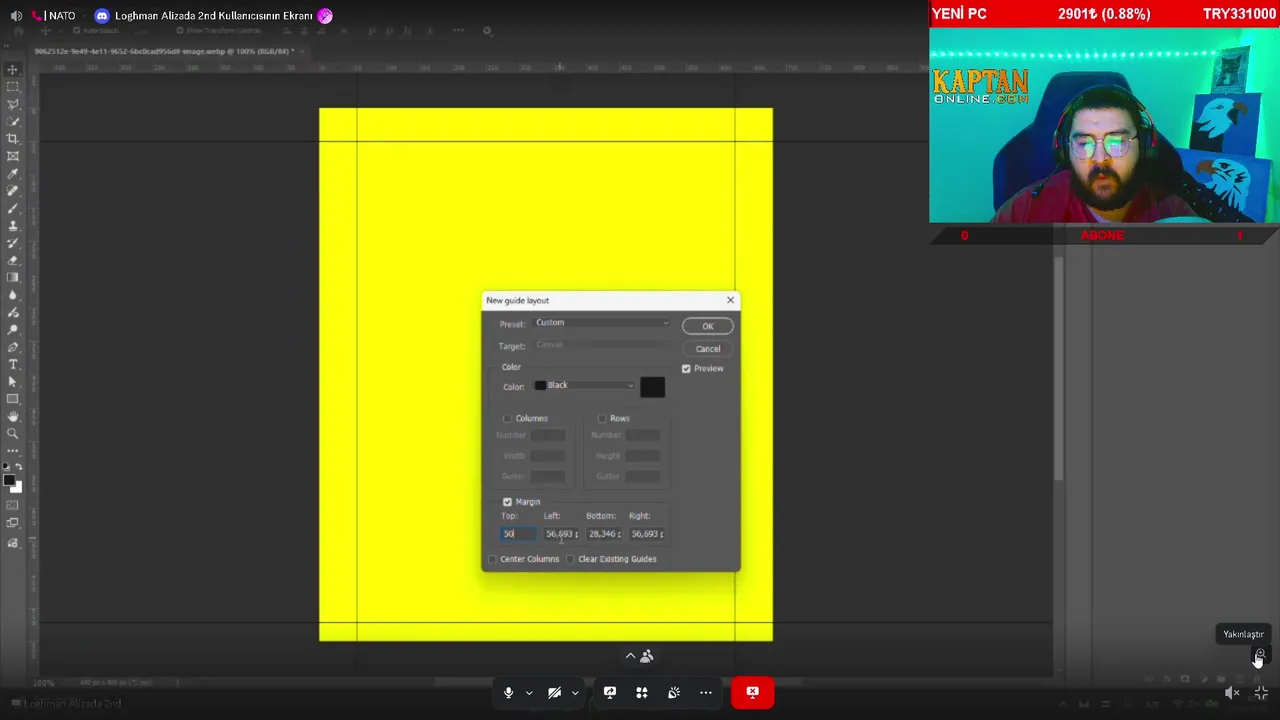Click the muted speaker volume icon
Image resolution: width=1280 pixels, height=720 pixels.
tap(1233, 692)
